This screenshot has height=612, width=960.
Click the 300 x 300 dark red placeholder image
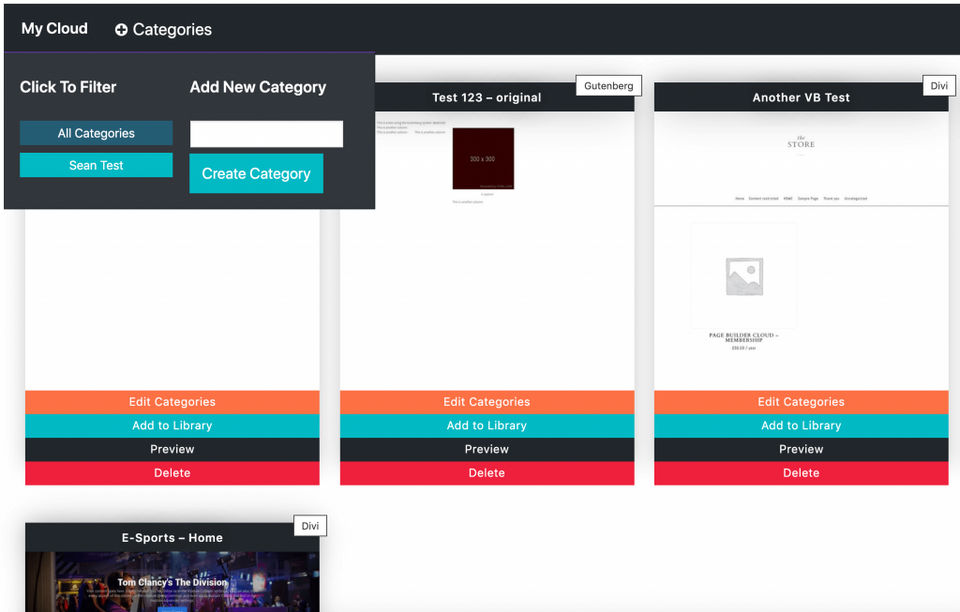pyautogui.click(x=483, y=159)
